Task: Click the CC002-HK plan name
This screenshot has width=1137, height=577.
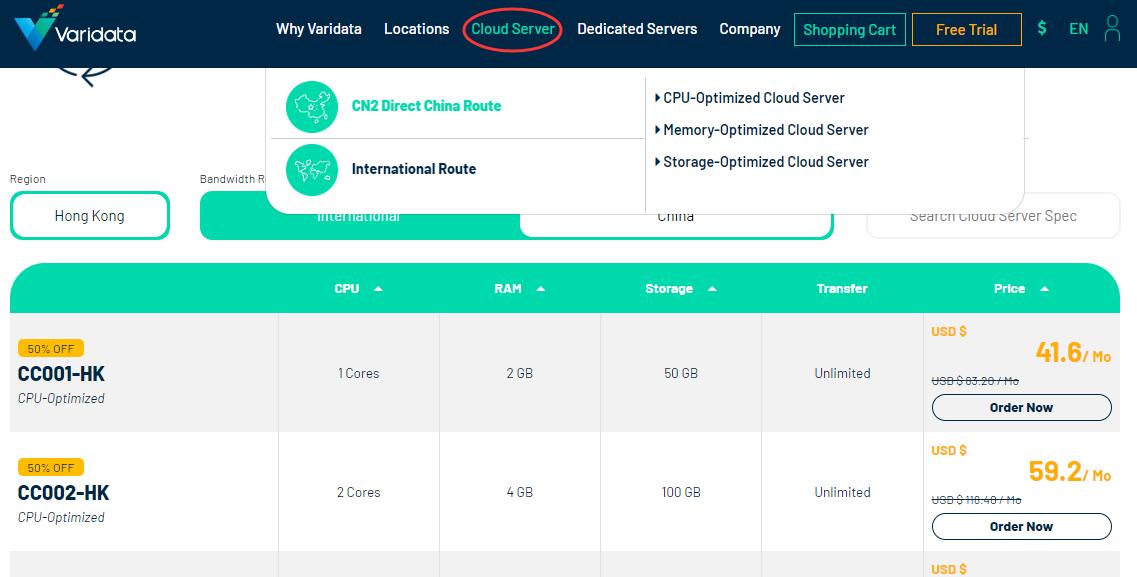Action: pos(63,493)
